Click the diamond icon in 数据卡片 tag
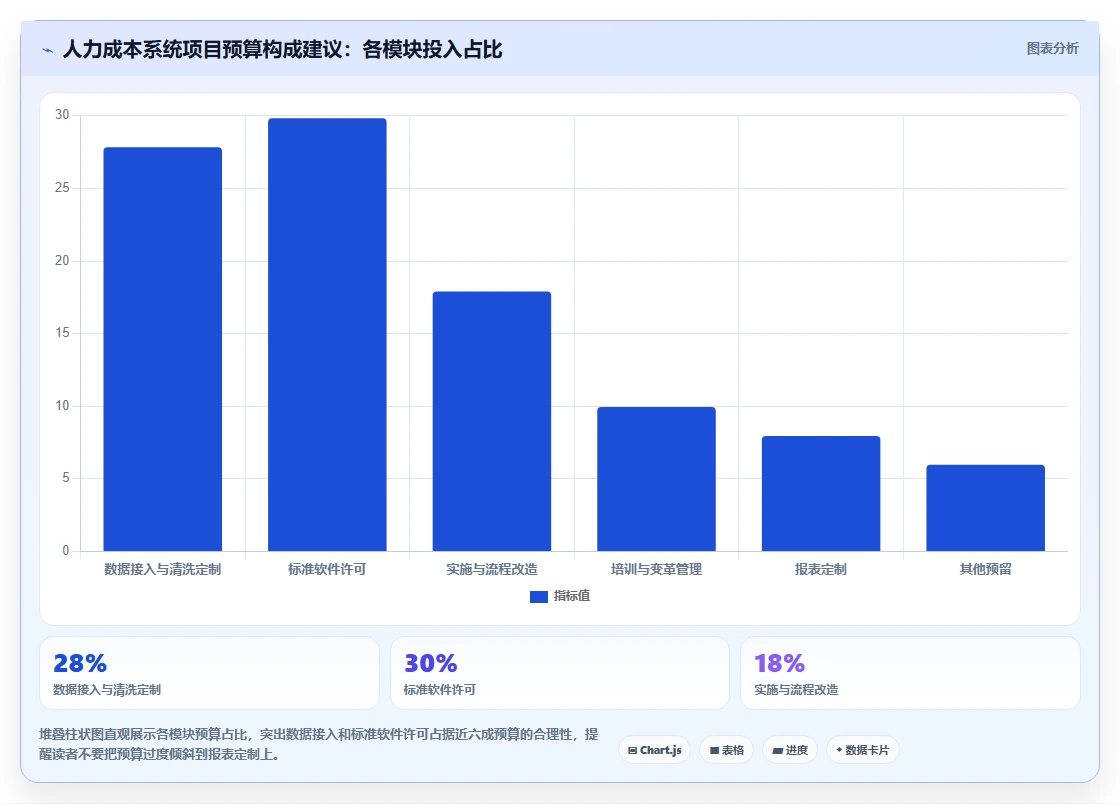 click(839, 750)
